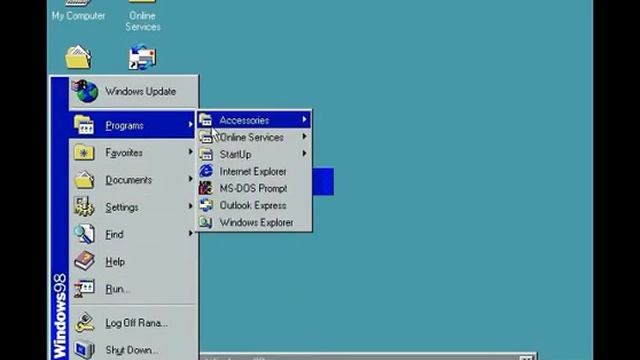Image resolution: width=640 pixels, height=360 pixels.
Task: Expand the Online Services submenu arrow
Action: [304, 137]
